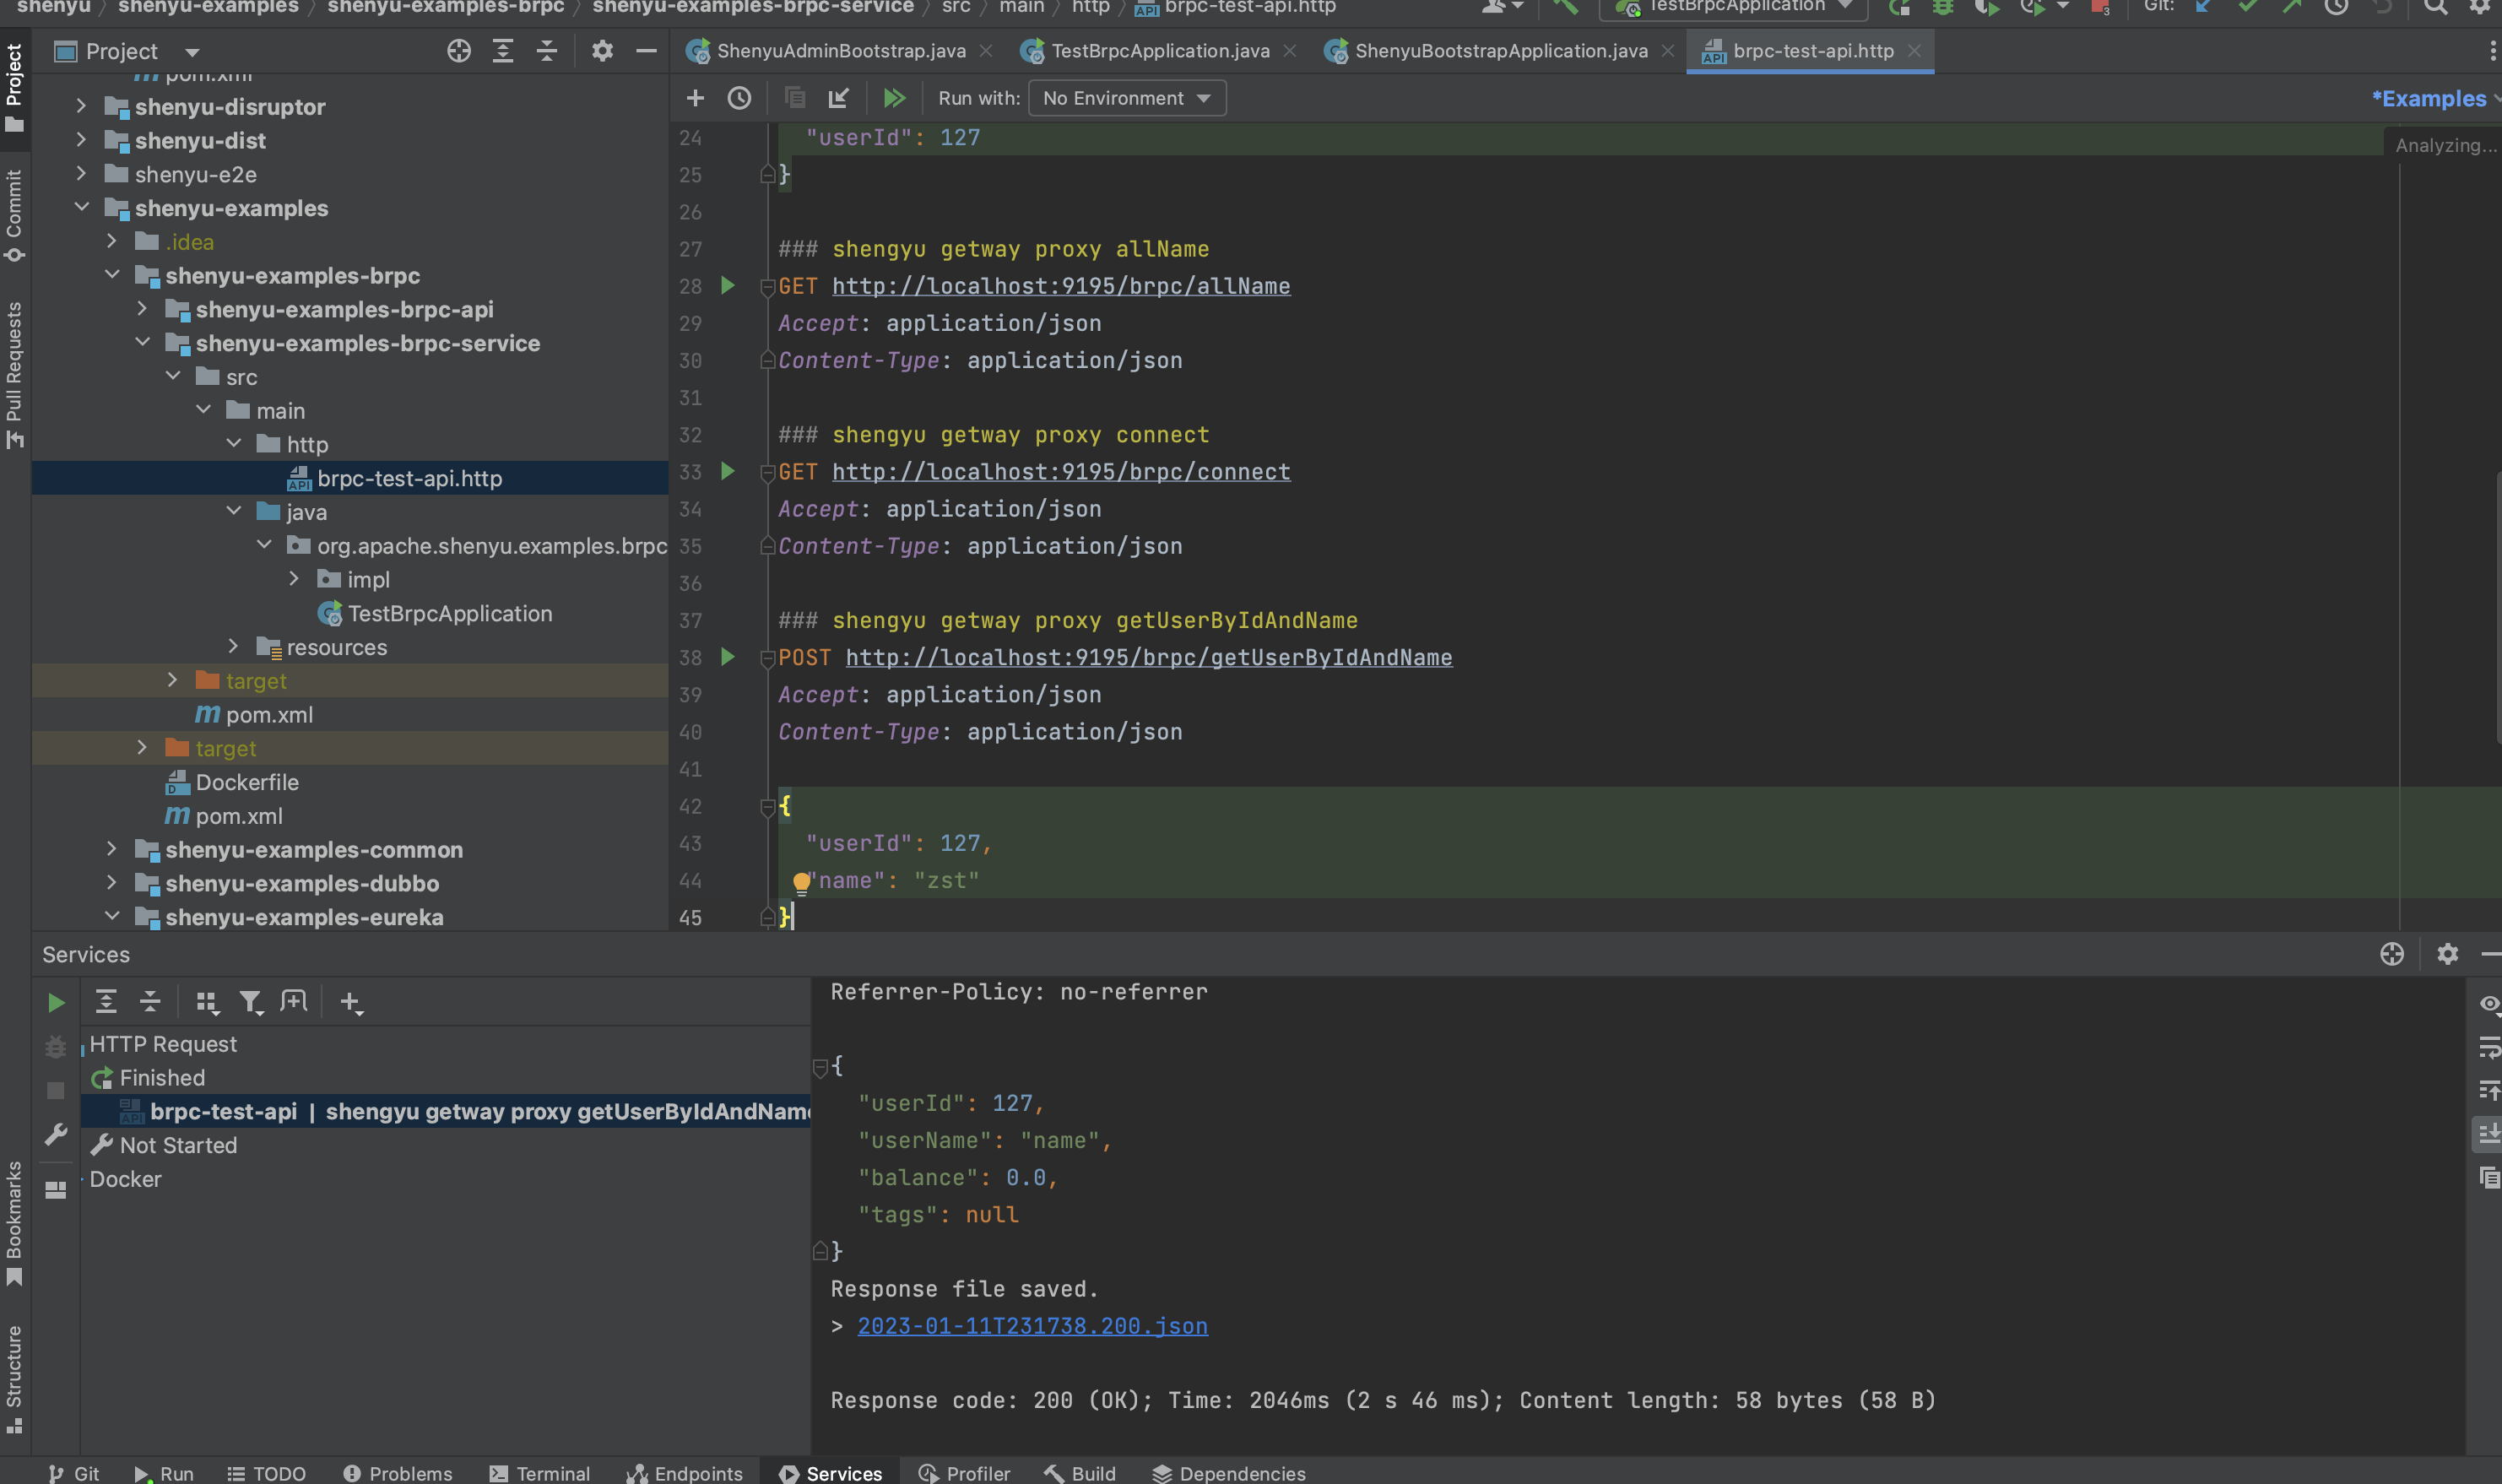Click the Services filter icon

250,1001
